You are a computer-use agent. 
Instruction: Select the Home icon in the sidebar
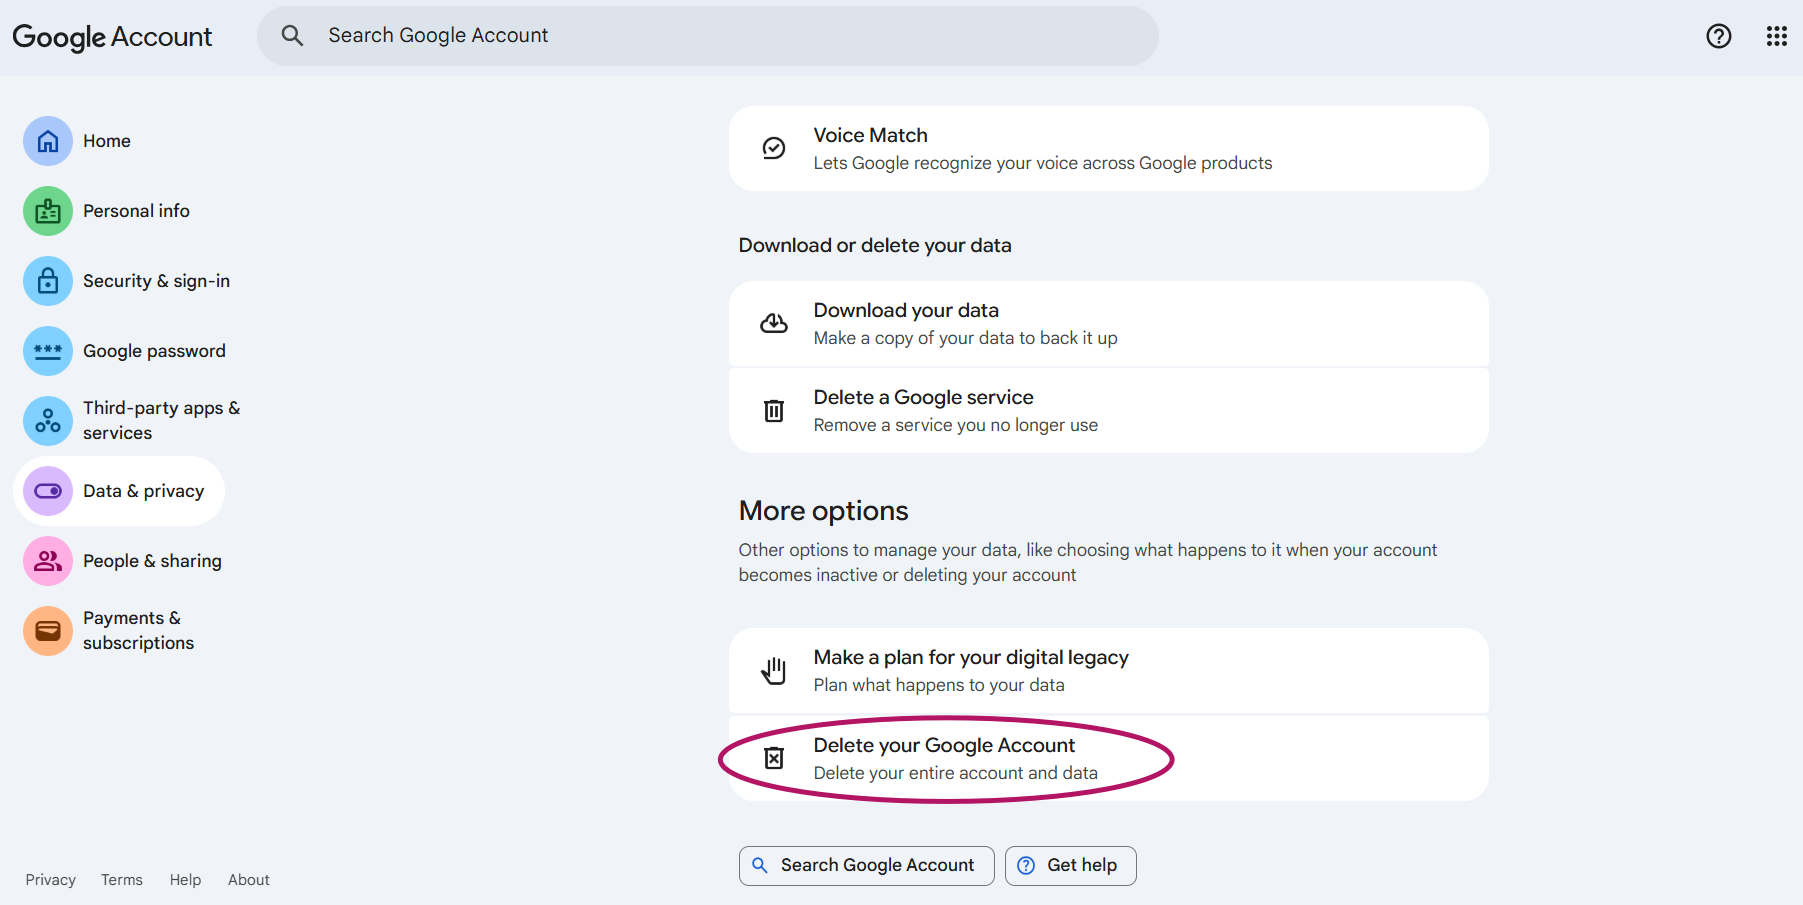pos(47,141)
